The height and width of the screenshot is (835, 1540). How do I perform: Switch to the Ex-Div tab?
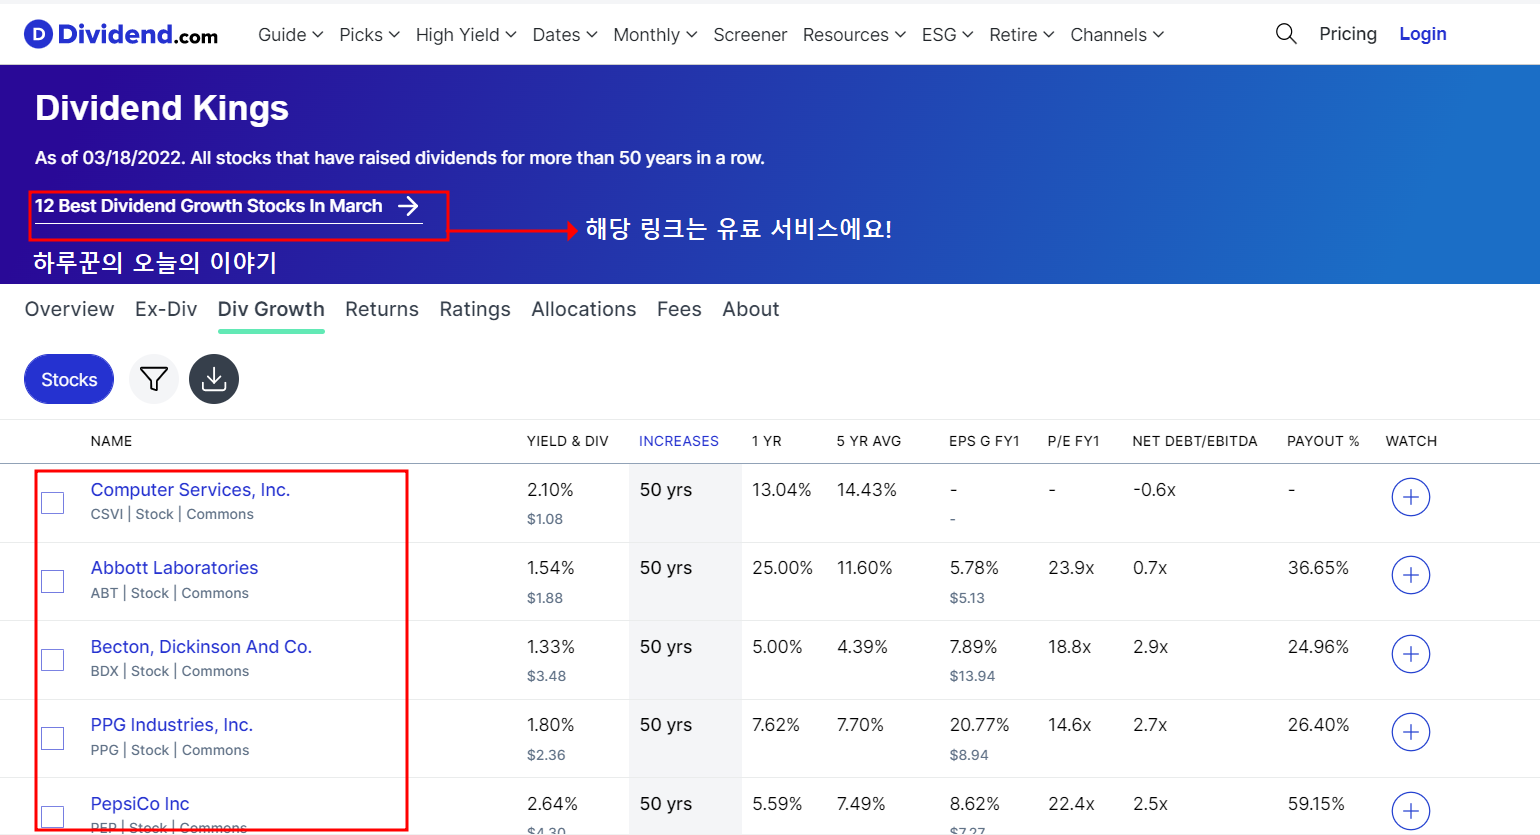click(x=166, y=309)
